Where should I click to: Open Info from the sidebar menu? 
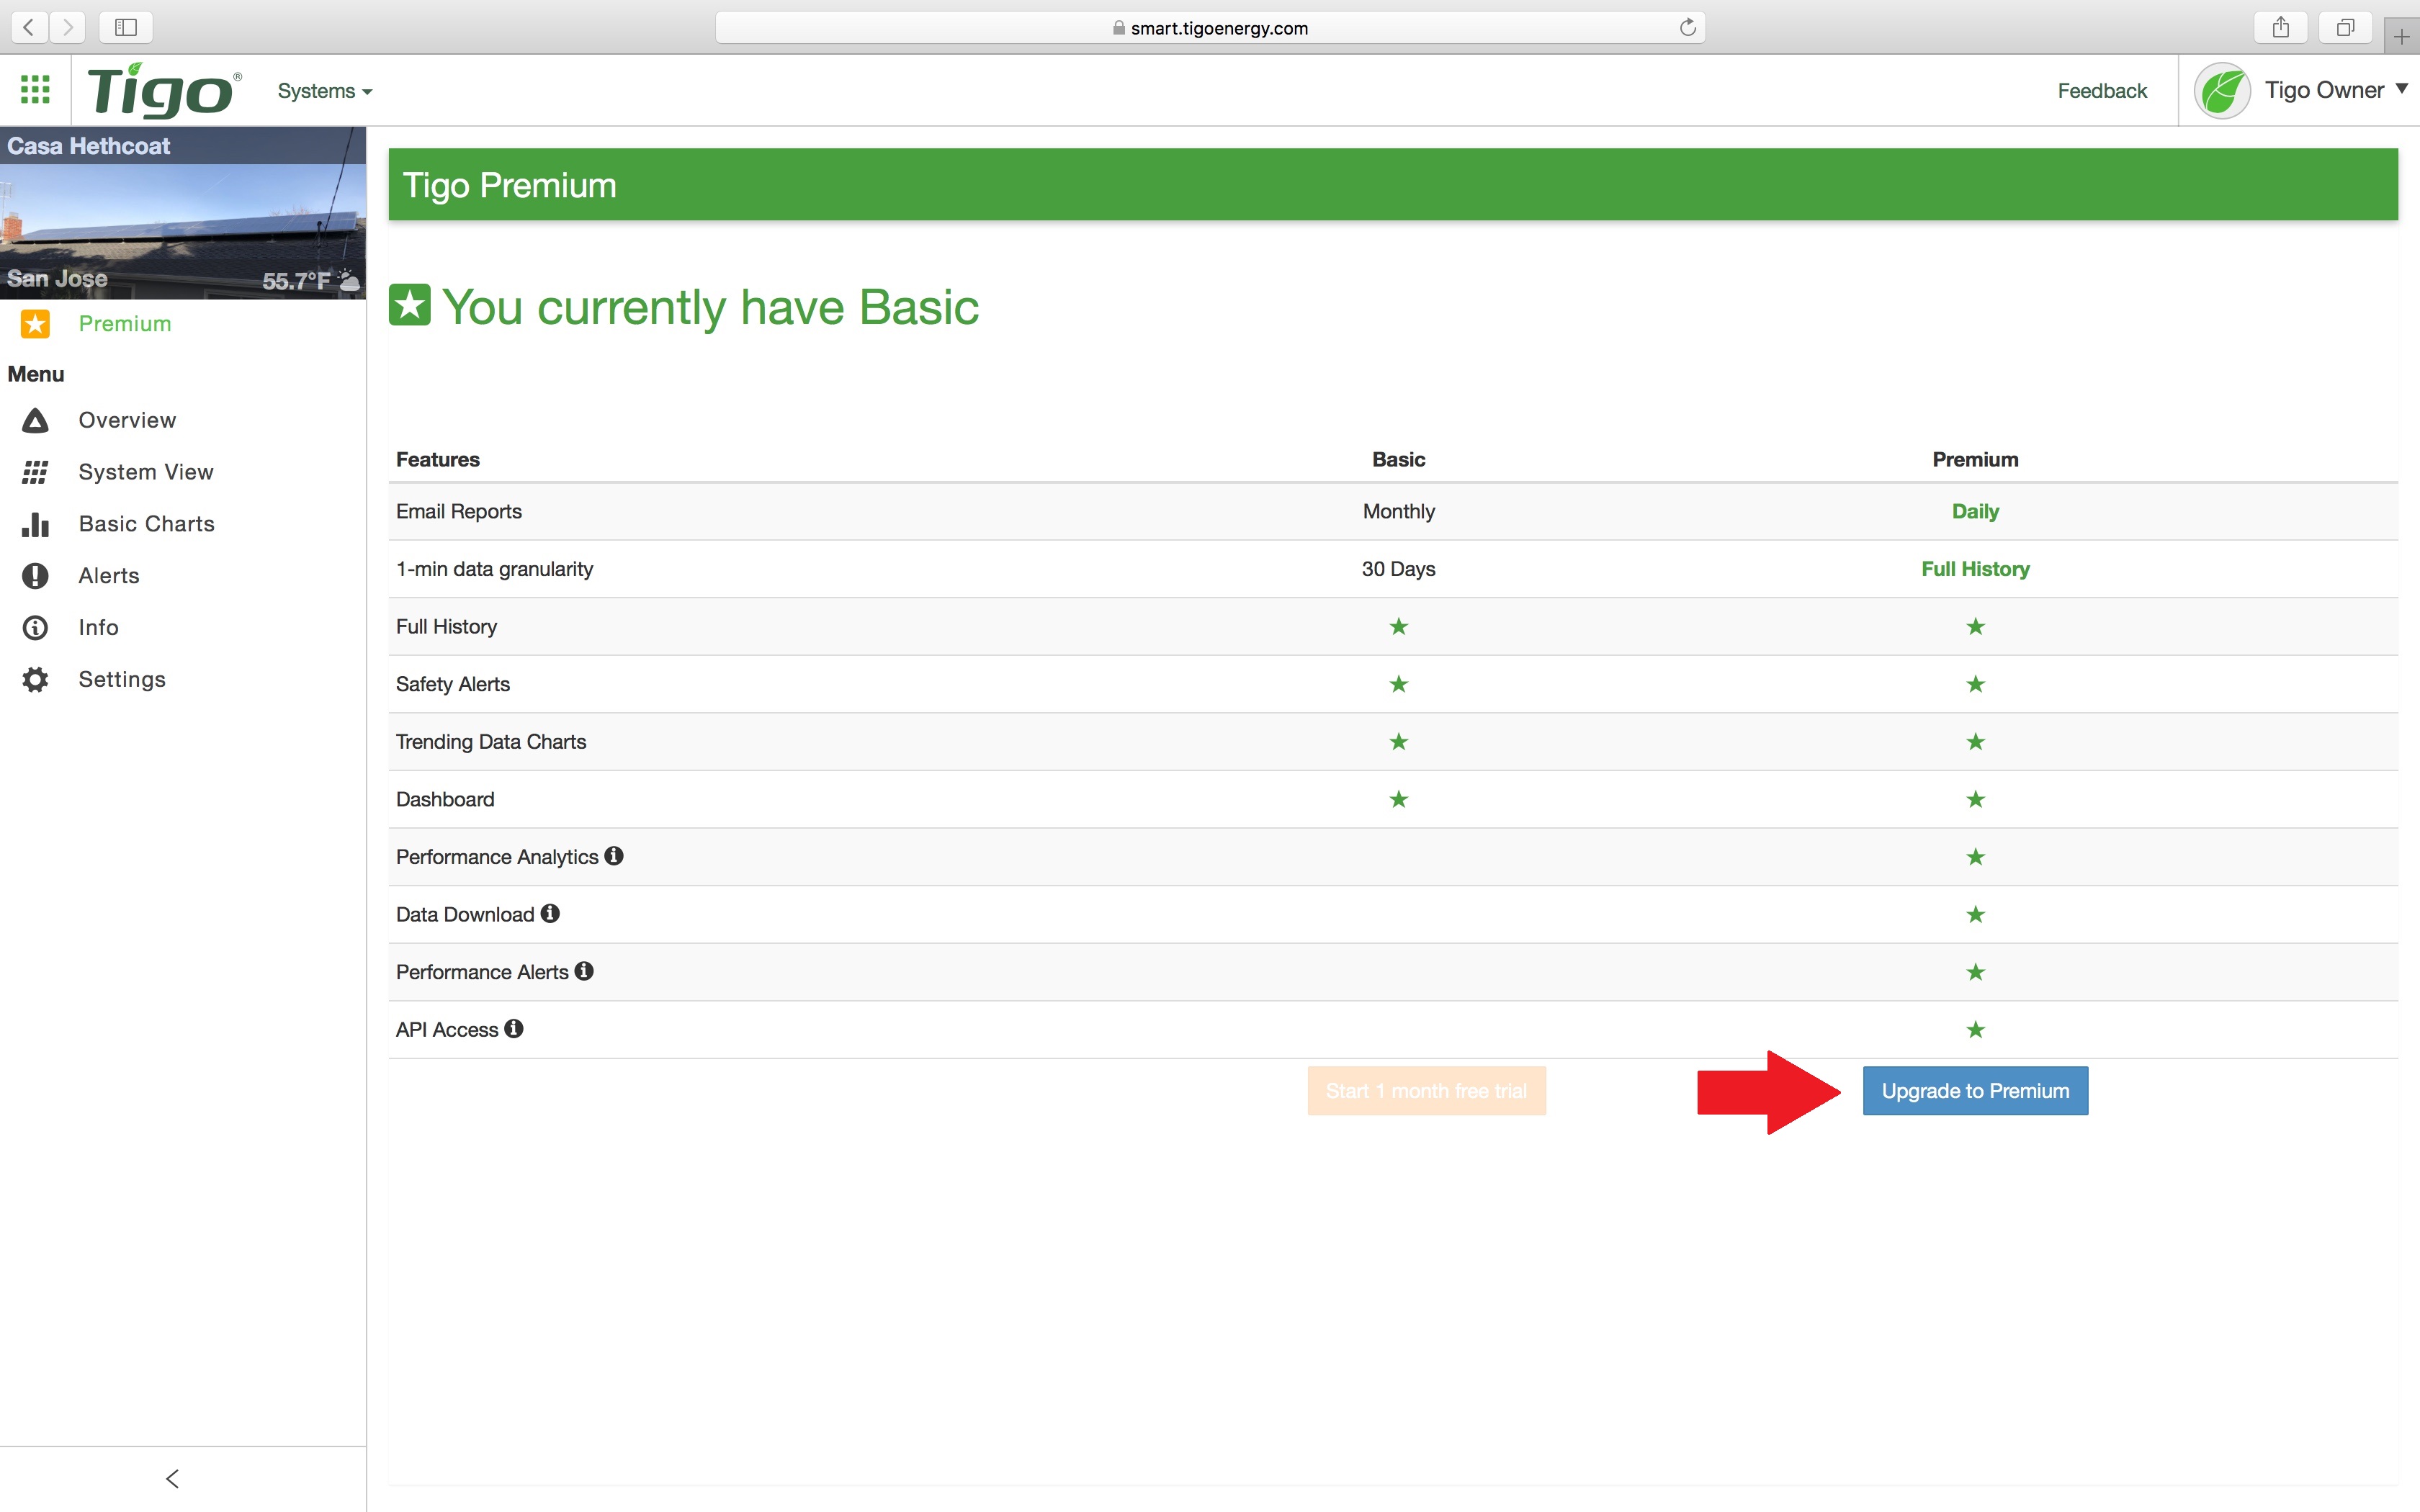(x=99, y=628)
